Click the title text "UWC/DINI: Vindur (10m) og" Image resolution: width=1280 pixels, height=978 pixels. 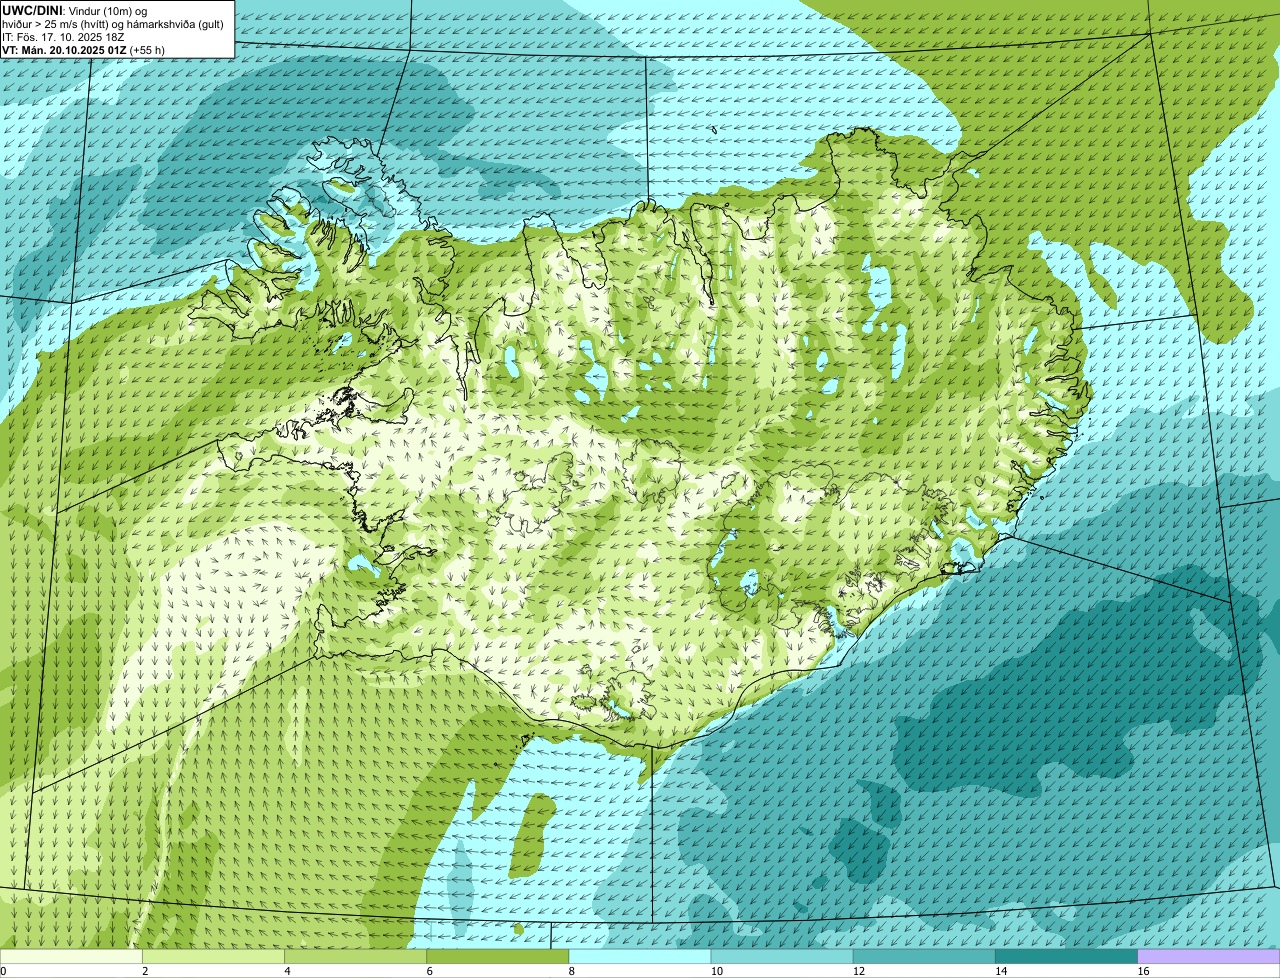click(x=76, y=10)
